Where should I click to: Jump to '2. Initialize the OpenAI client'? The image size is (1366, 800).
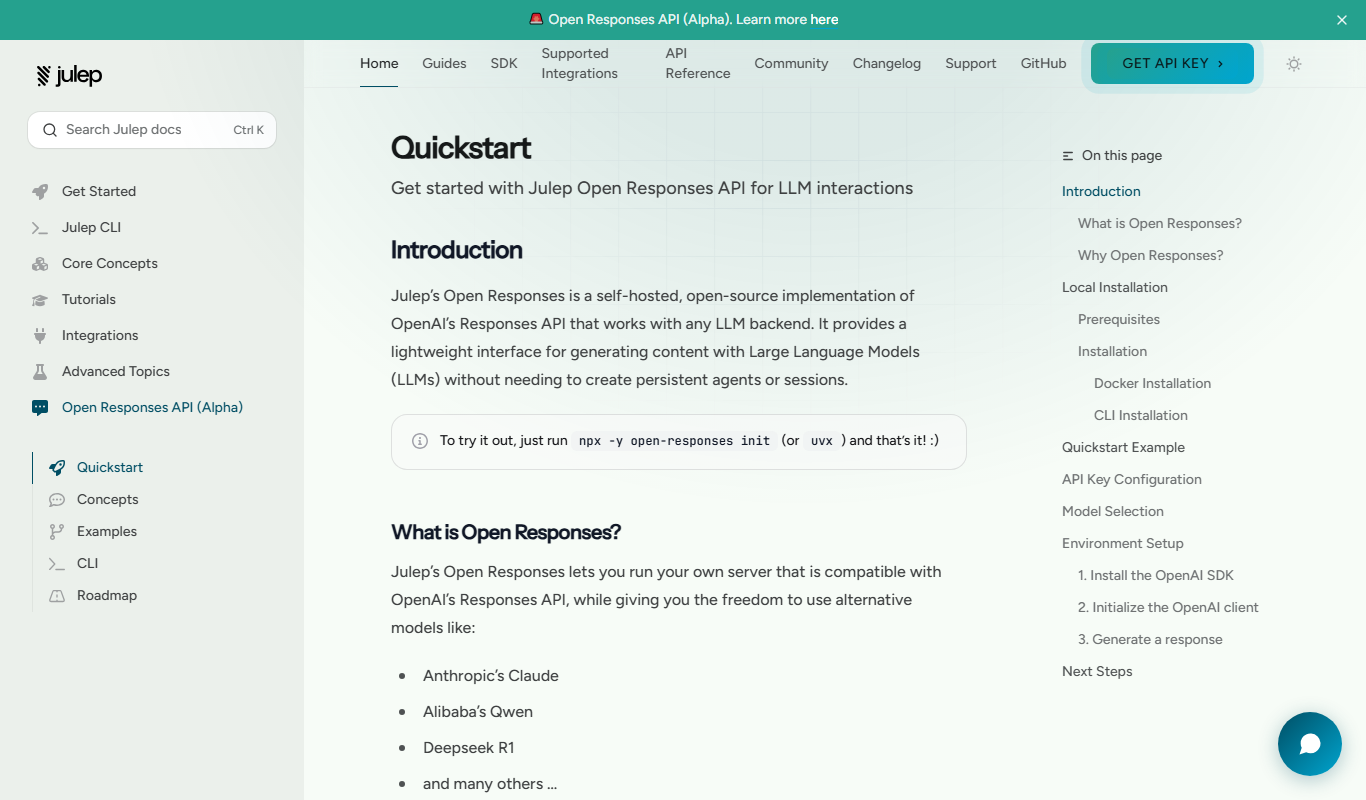(1168, 607)
